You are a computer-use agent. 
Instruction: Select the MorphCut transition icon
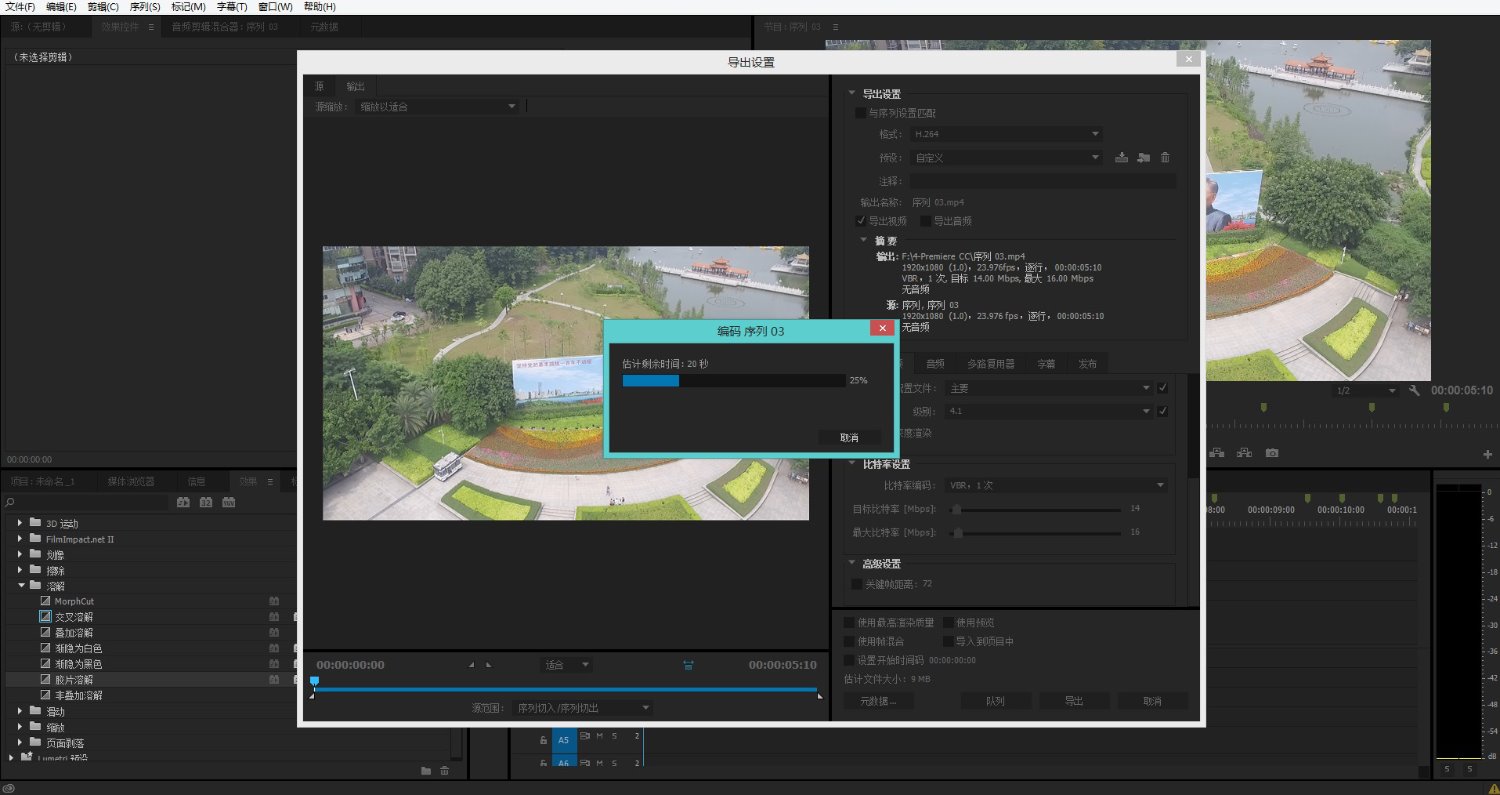tap(45, 601)
